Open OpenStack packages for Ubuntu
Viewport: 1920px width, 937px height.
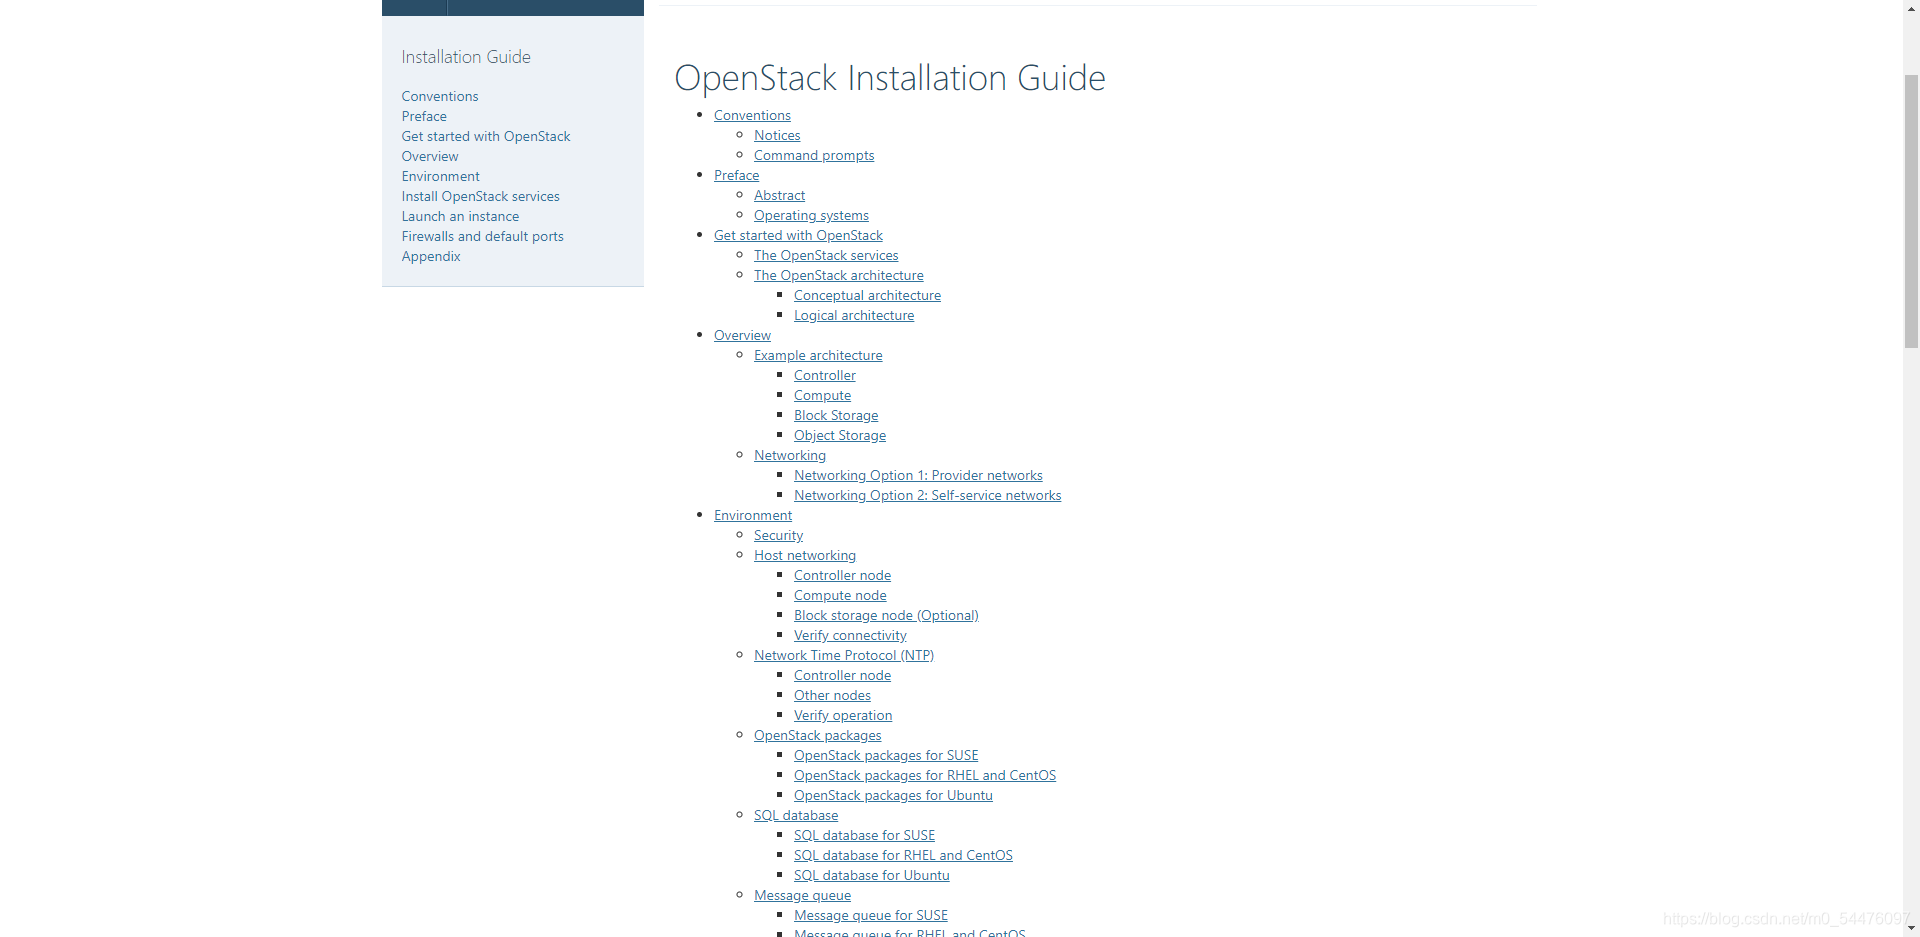893,796
